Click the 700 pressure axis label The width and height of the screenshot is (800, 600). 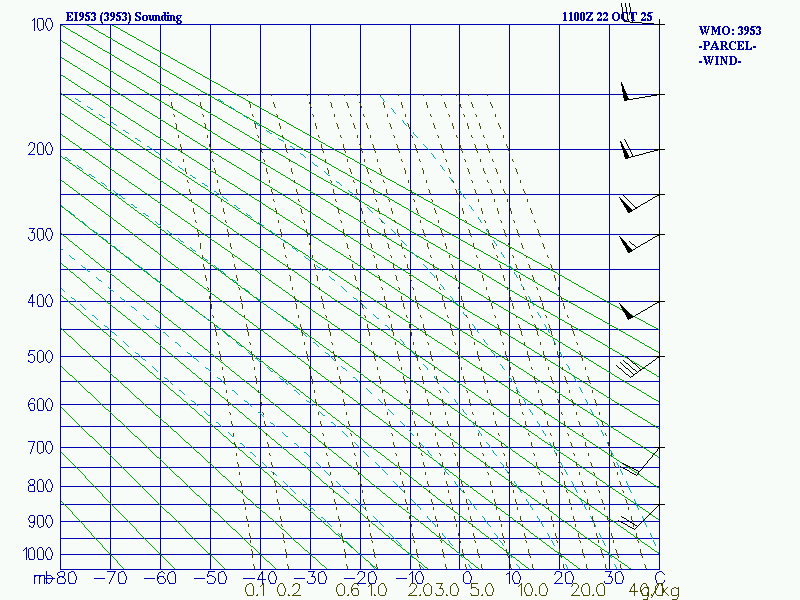tap(40, 447)
